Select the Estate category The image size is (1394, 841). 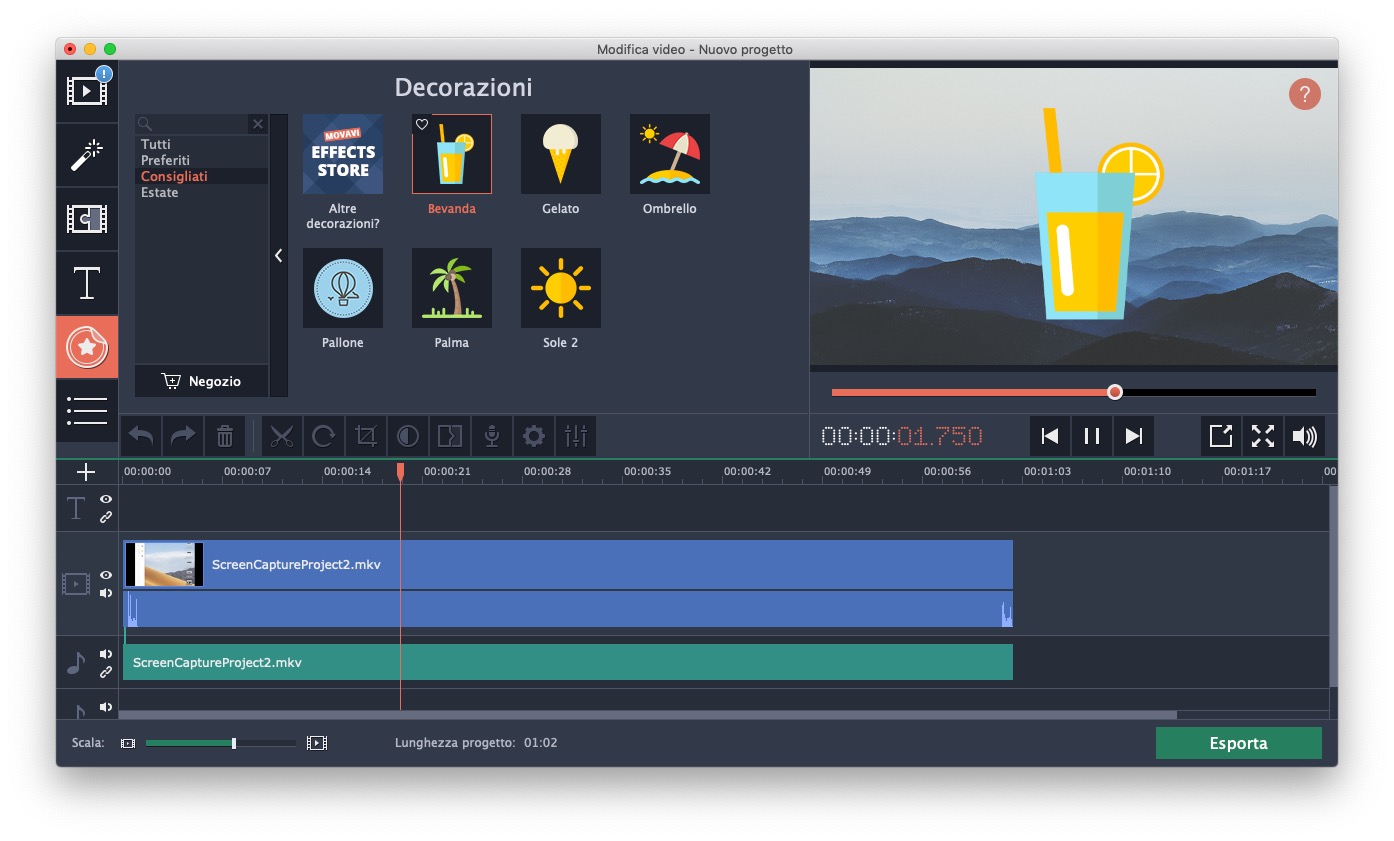click(x=160, y=192)
